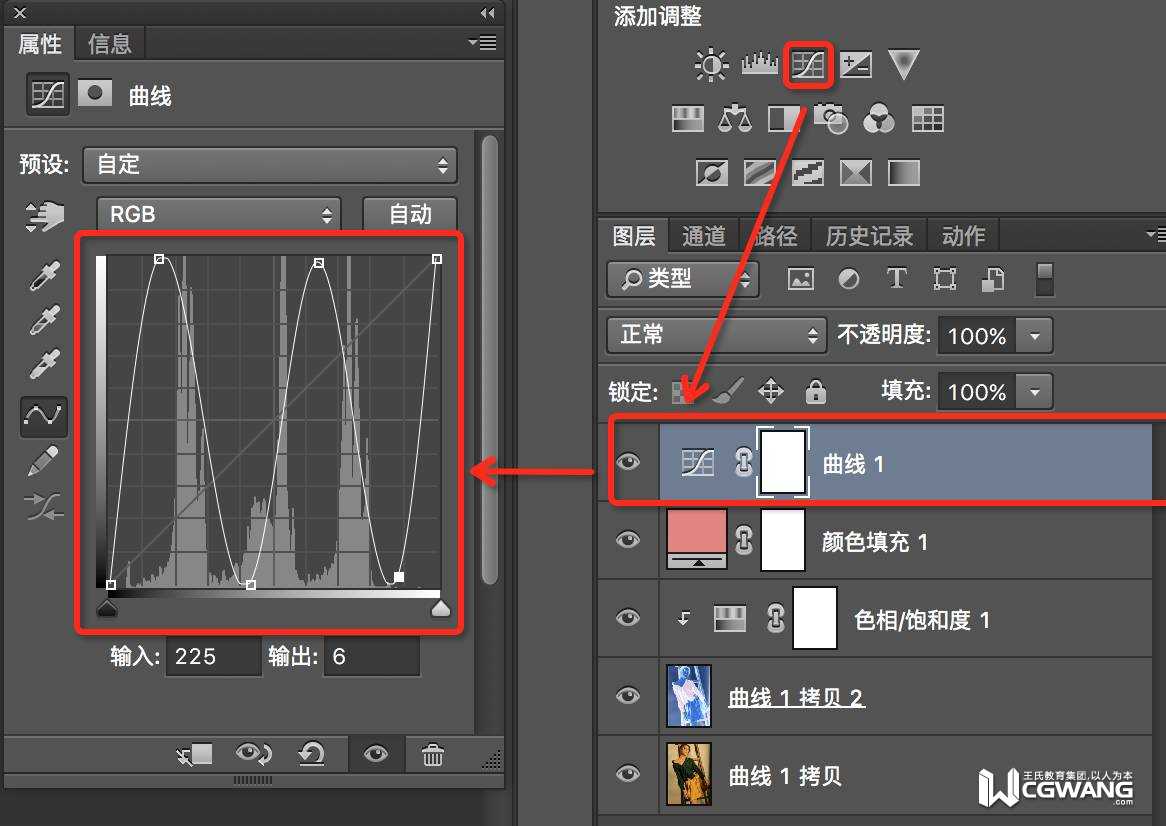Add a Curves adjustment layer

tap(808, 65)
